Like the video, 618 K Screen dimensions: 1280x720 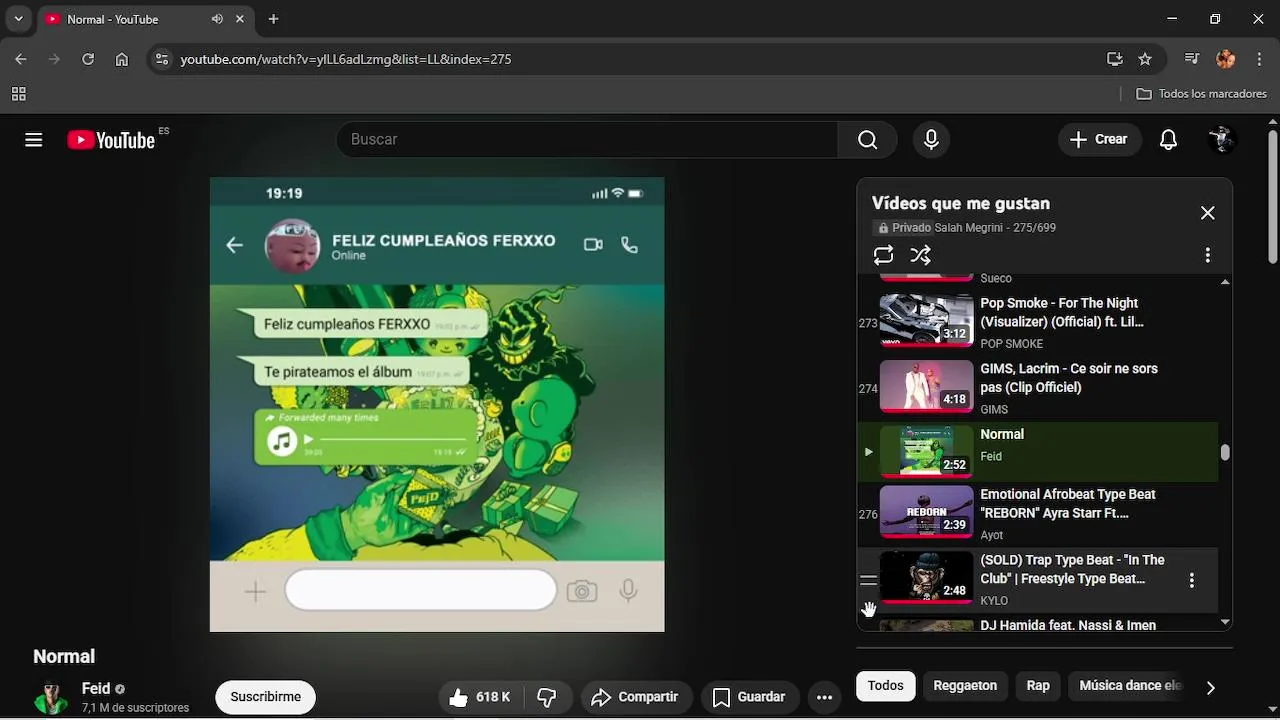[x=480, y=697]
